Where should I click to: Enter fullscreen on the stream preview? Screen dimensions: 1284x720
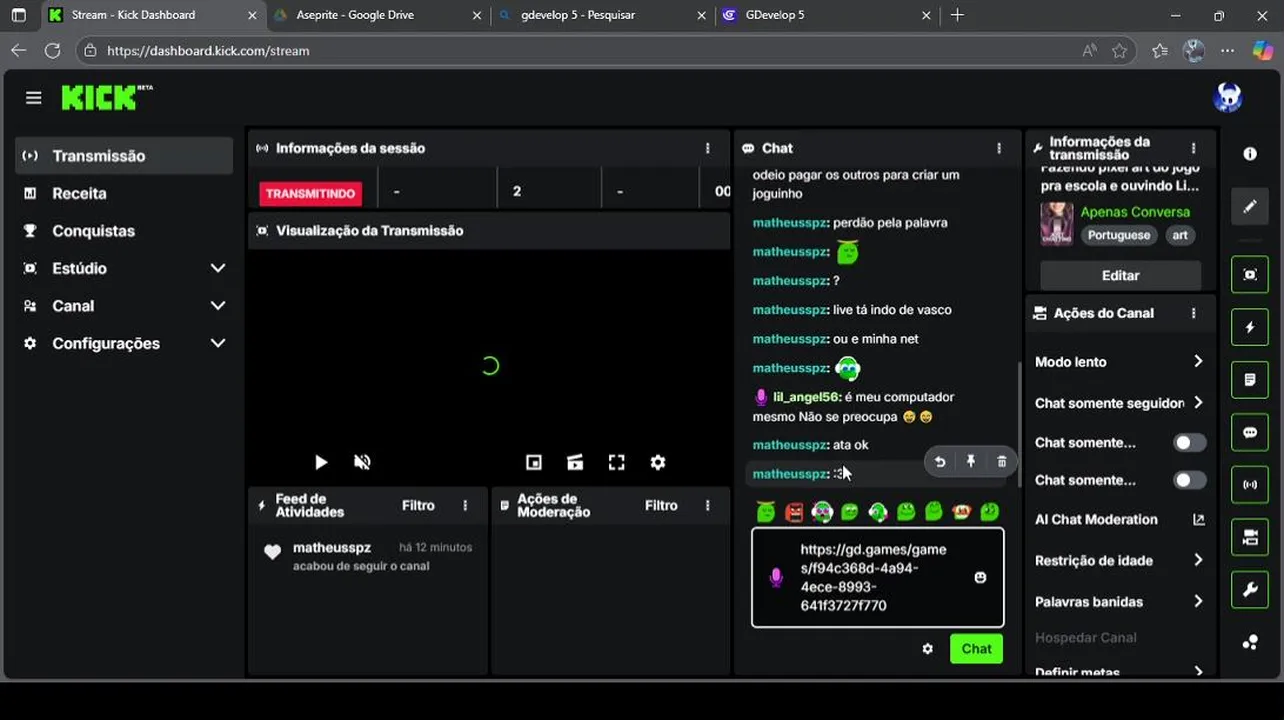[616, 462]
